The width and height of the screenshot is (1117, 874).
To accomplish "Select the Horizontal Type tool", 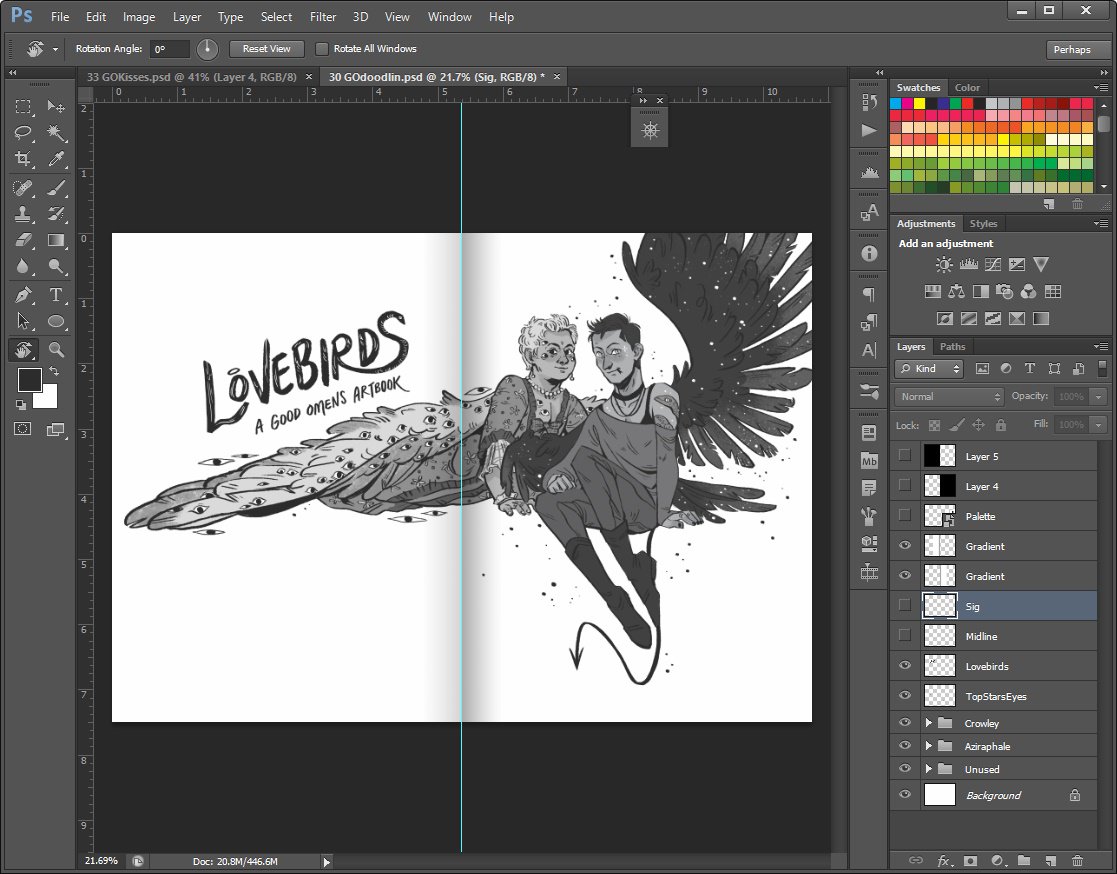I will pos(56,295).
